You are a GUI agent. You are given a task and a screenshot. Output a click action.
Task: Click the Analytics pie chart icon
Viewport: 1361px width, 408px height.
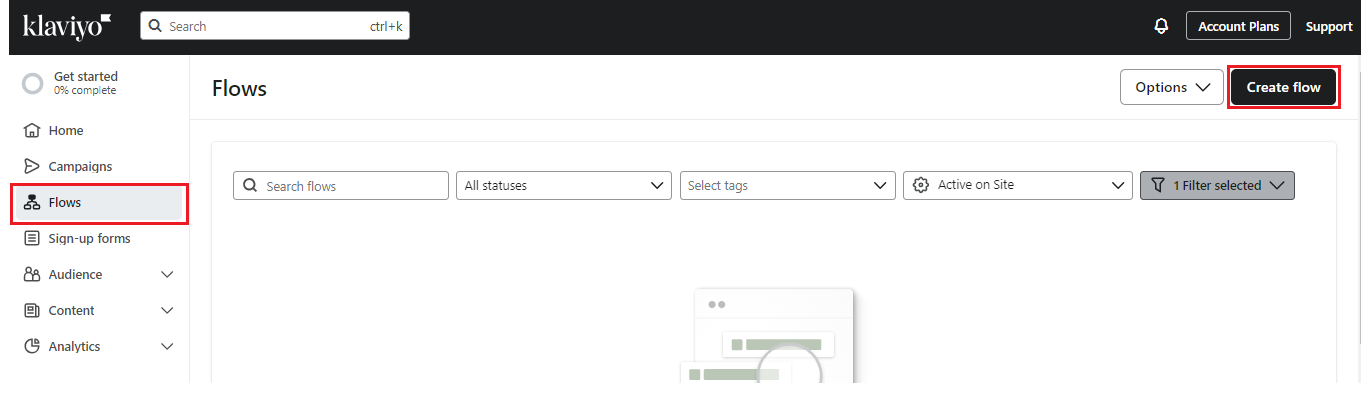click(32, 347)
